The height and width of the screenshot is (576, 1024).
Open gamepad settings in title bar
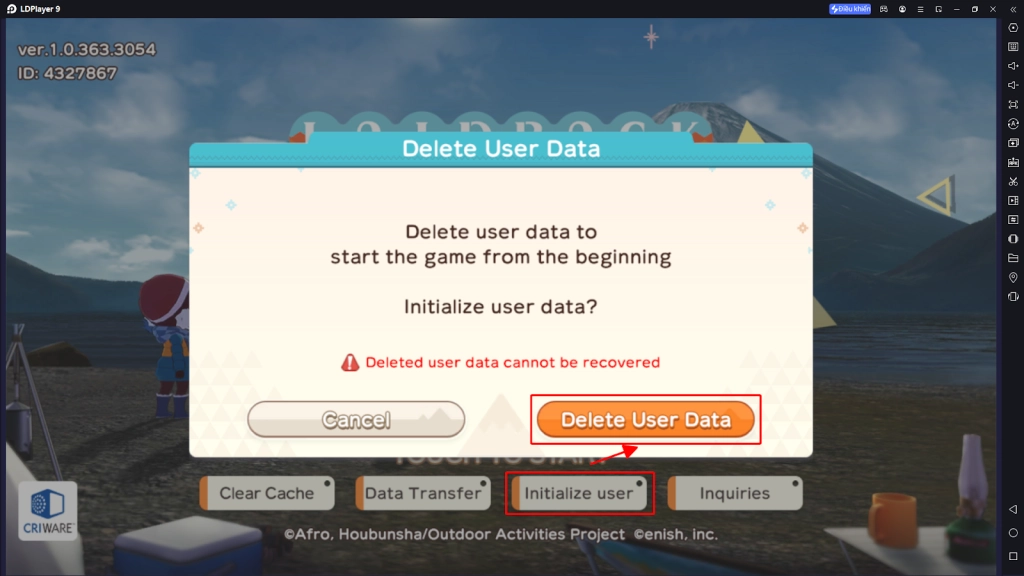click(884, 9)
